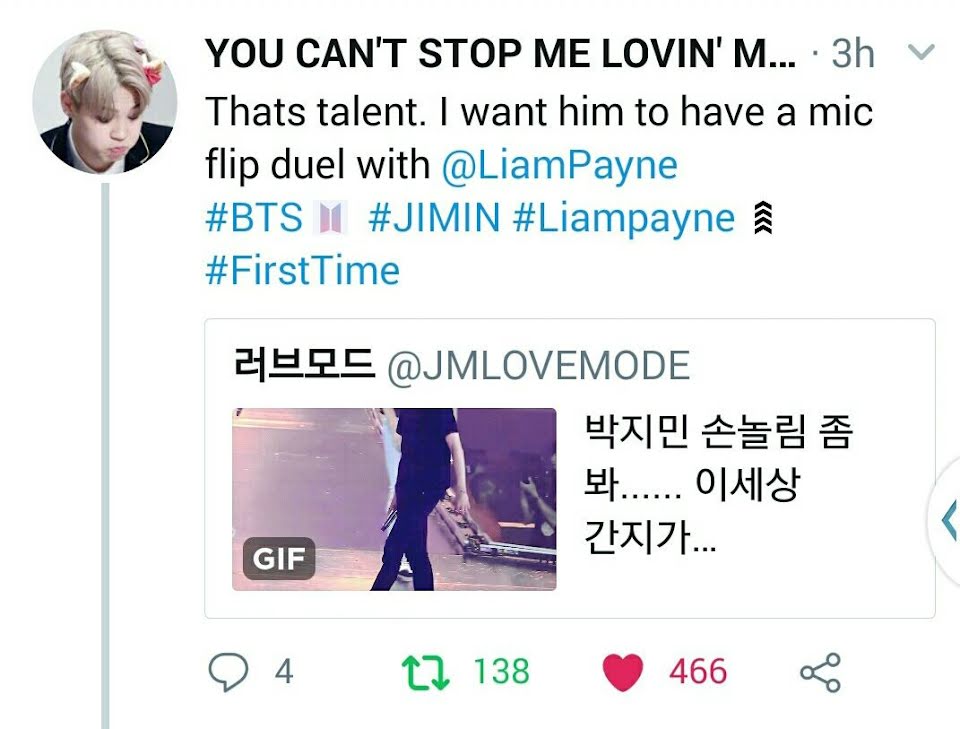
Task: Open the author's profile picture
Action: coord(105,102)
